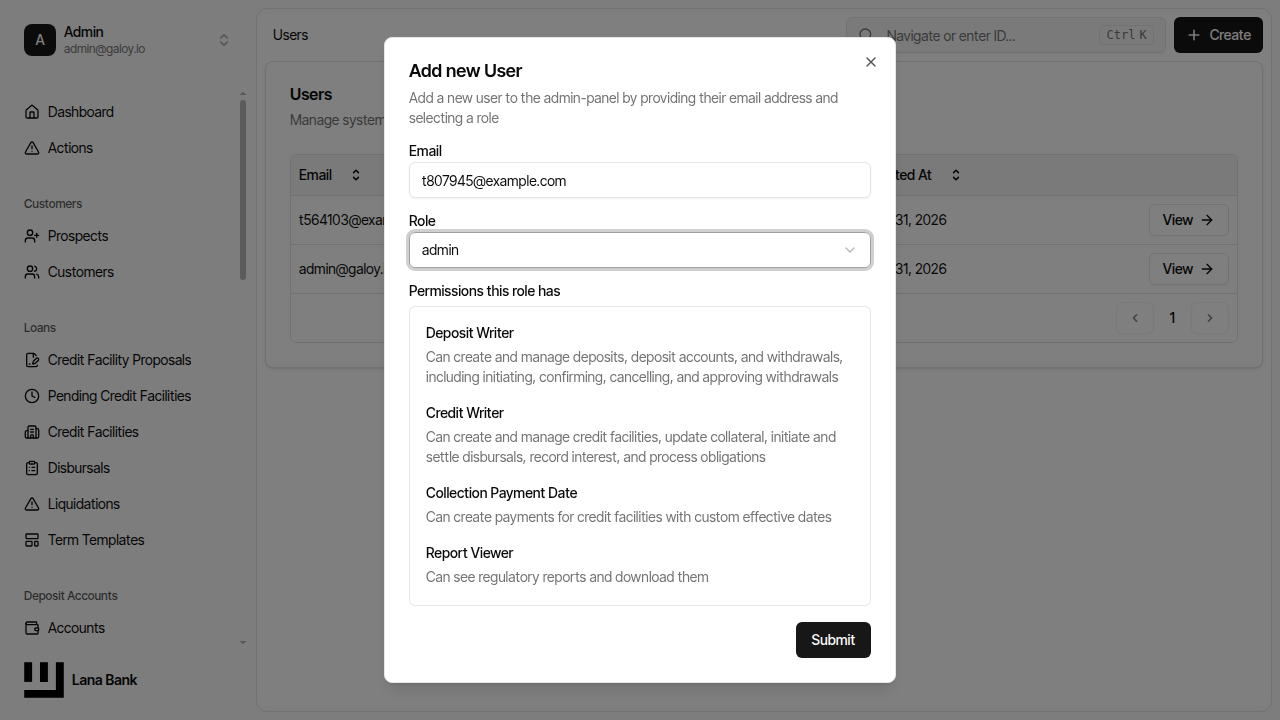This screenshot has height=720, width=1280.
Task: Go to next page of users
Action: click(x=1210, y=318)
